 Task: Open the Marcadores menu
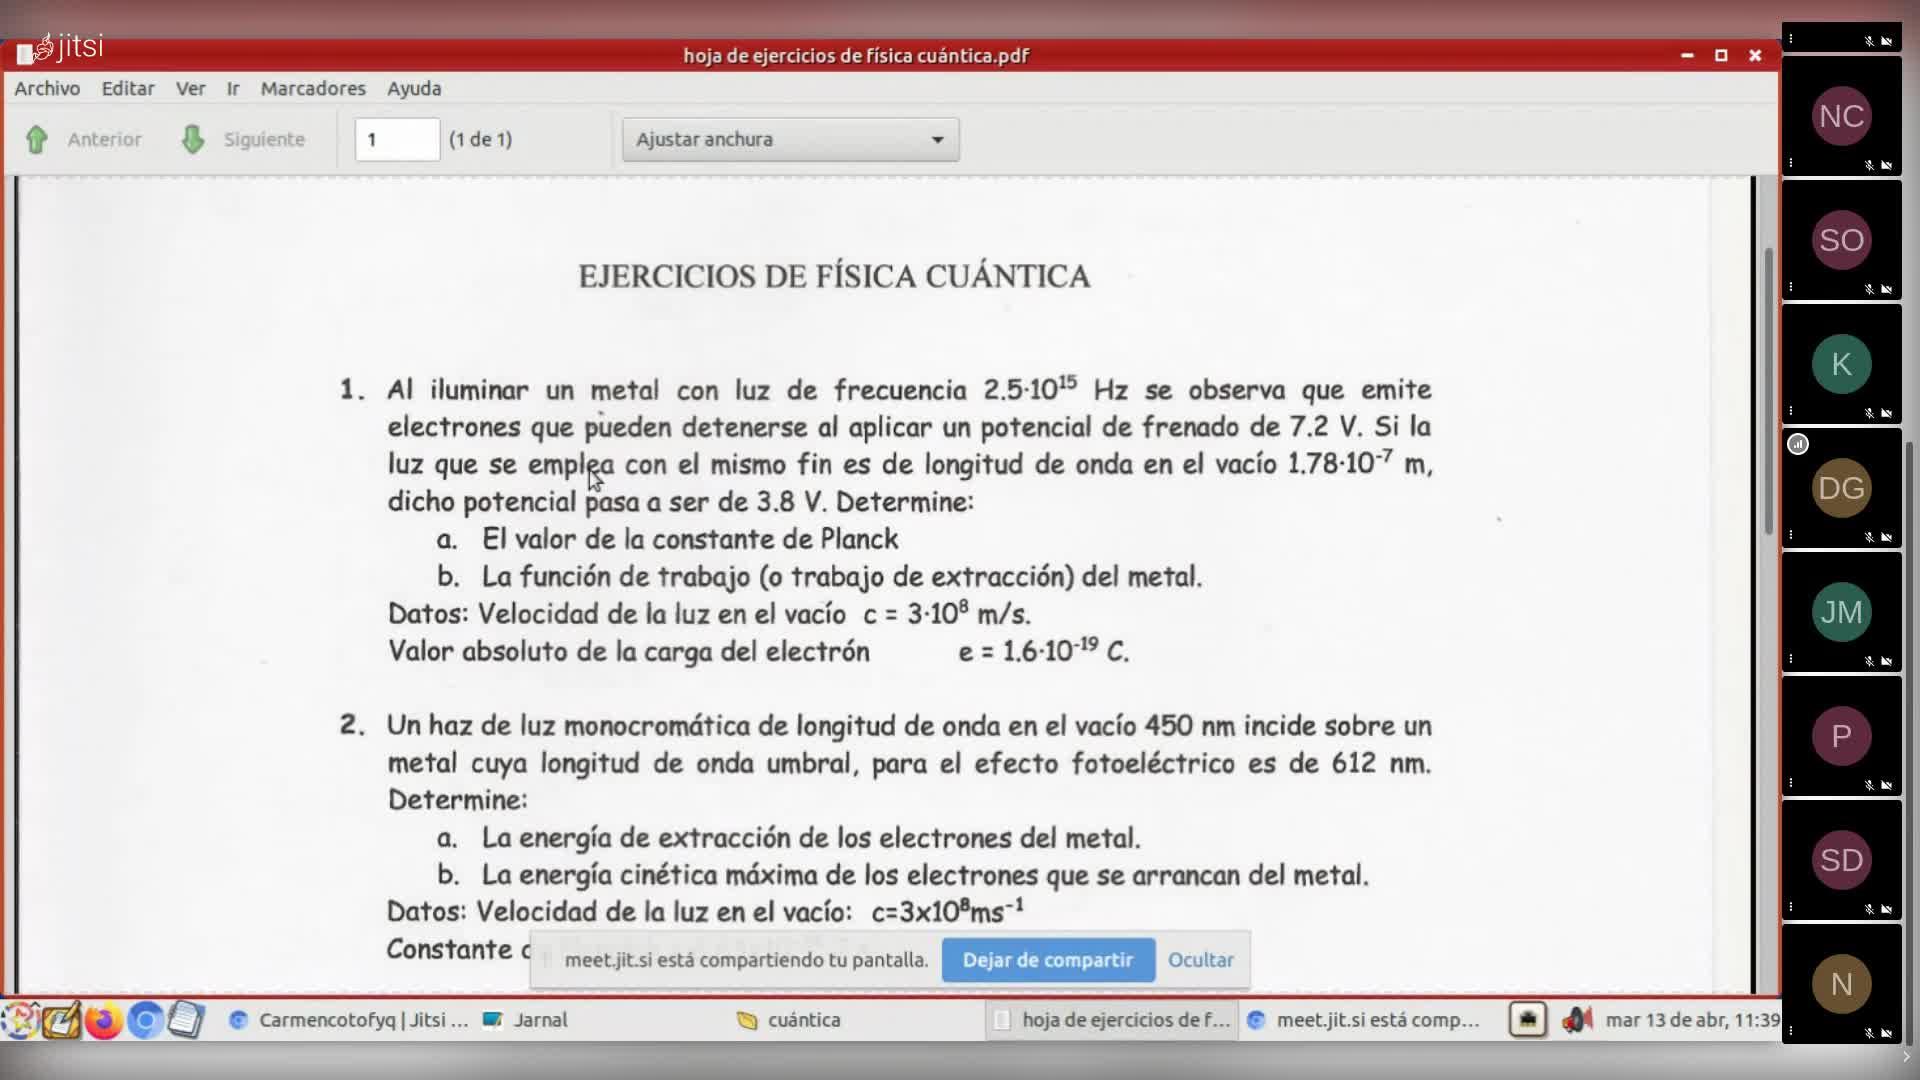pyautogui.click(x=313, y=88)
